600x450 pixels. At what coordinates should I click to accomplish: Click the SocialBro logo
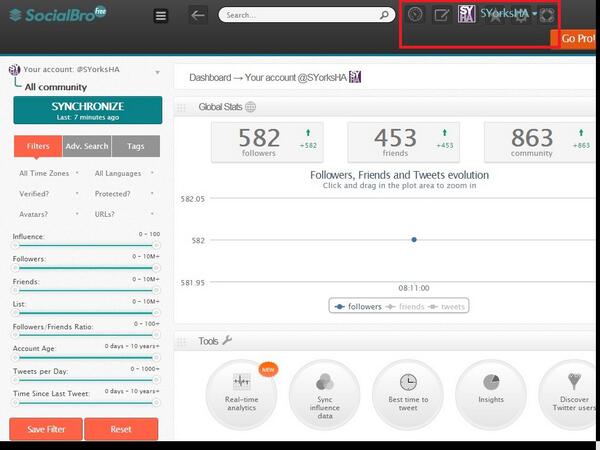click(57, 15)
